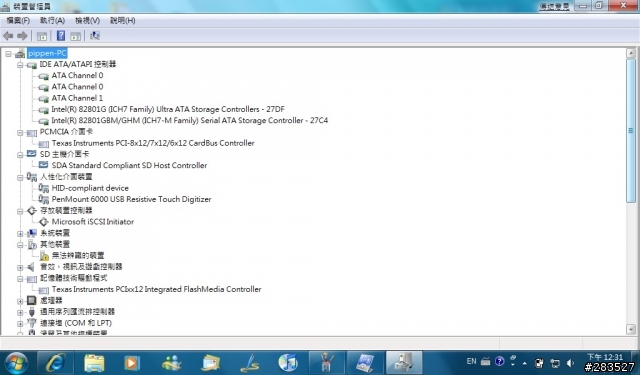The width and height of the screenshot is (640, 375).
Task: Collapse the SD 主機介面卡 category
Action: (20, 155)
